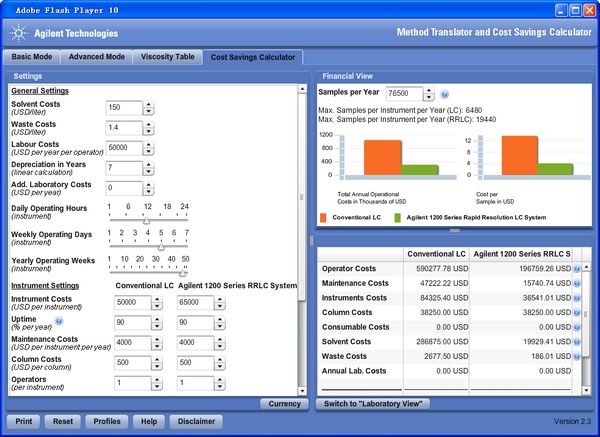600x437 pixels.
Task: Click the Labour Costs input field
Action: coord(124,148)
